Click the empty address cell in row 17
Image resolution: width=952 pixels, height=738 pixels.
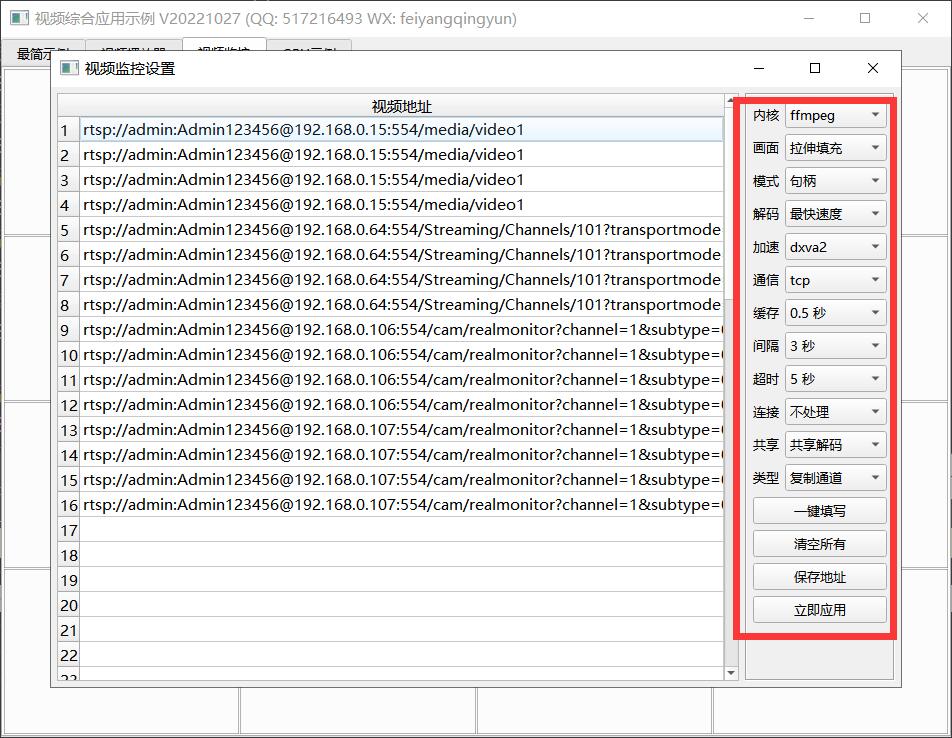(x=400, y=530)
